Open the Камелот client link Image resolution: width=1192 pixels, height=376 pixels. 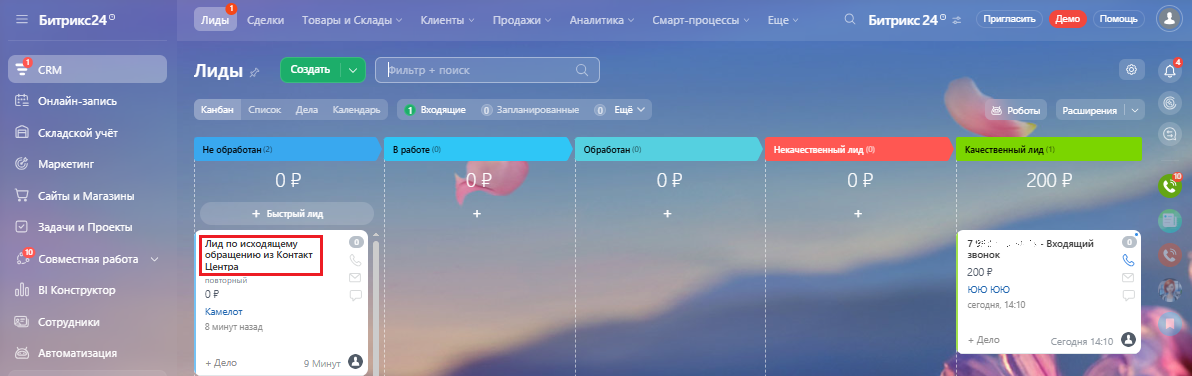pyautogui.click(x=224, y=311)
